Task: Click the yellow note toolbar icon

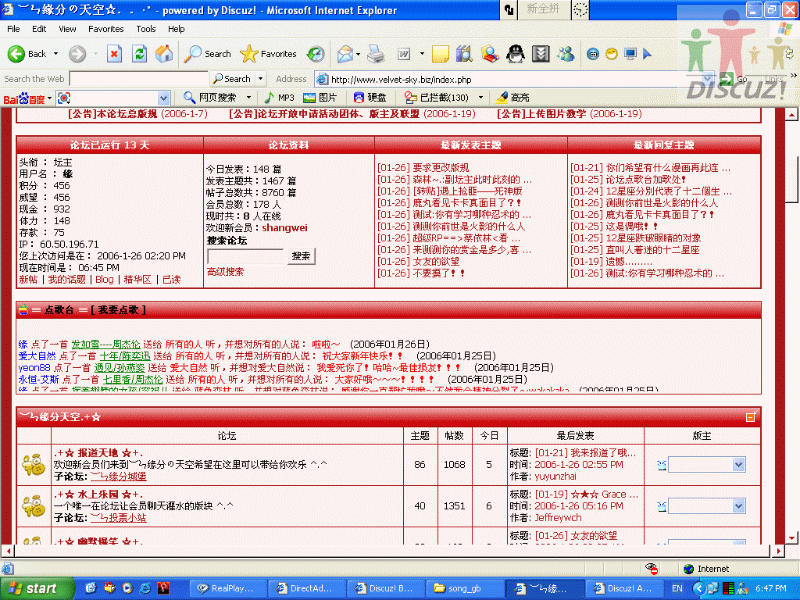Action: click(440, 54)
